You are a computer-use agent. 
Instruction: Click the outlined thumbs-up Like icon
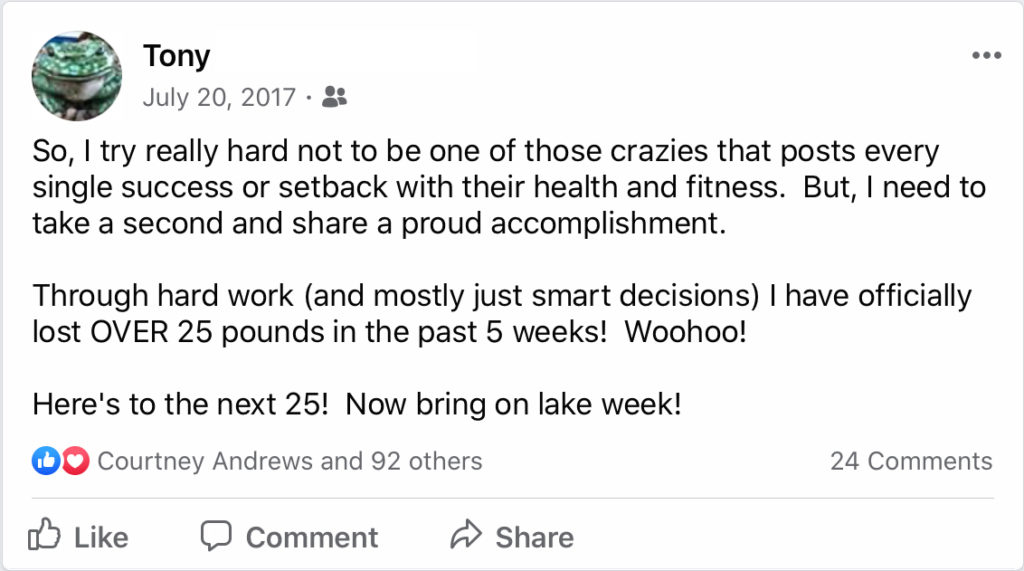click(44, 535)
